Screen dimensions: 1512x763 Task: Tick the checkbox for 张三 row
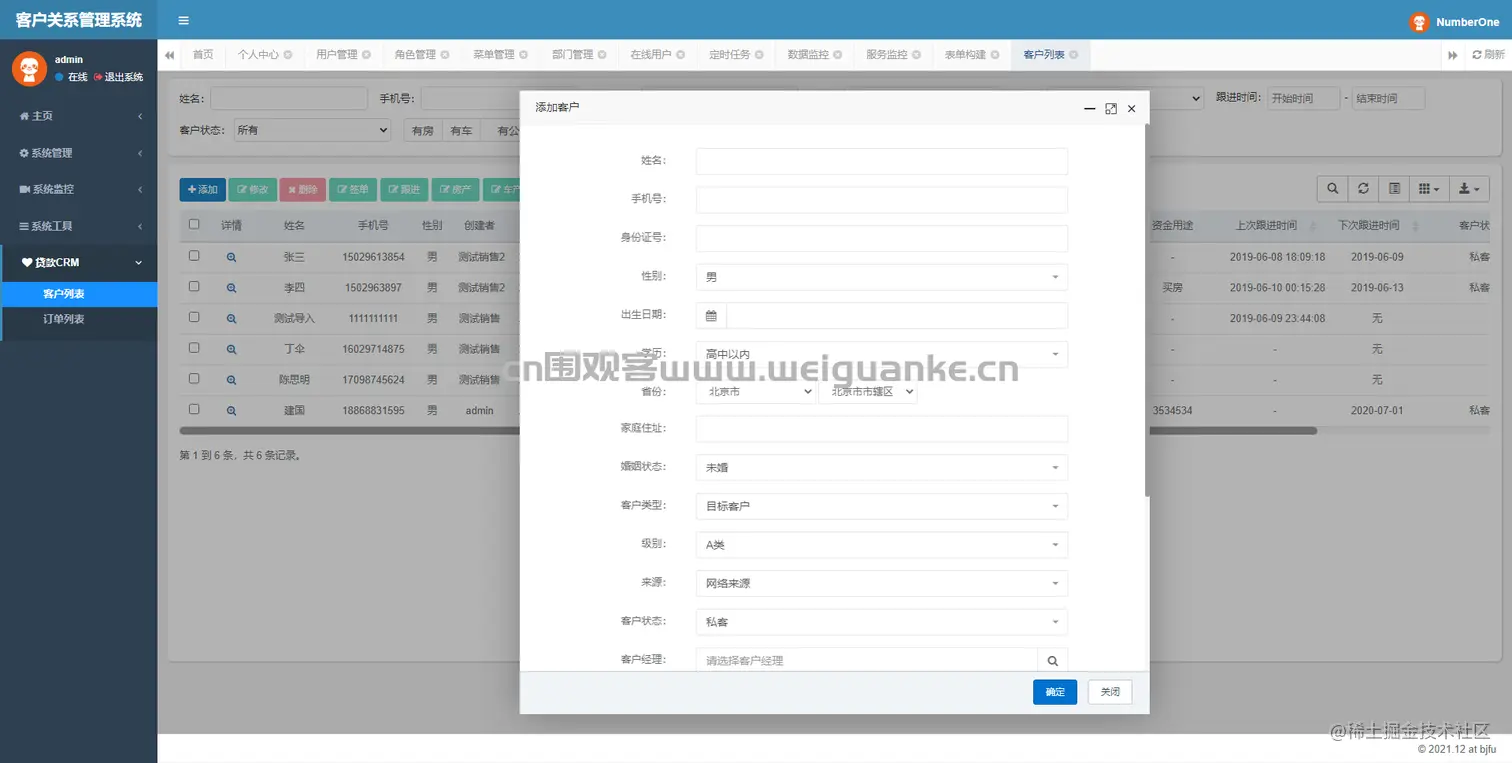click(x=194, y=256)
